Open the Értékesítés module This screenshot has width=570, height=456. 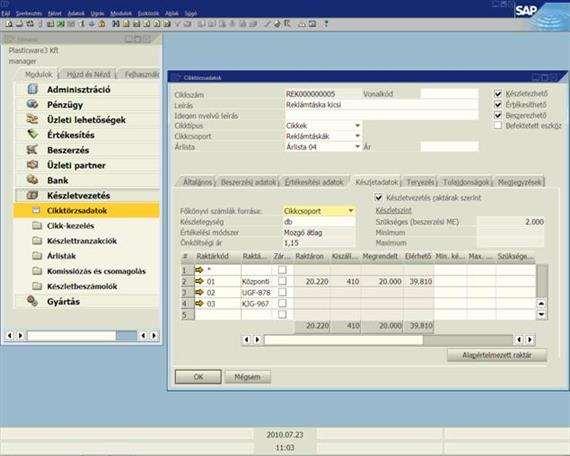tap(87, 135)
